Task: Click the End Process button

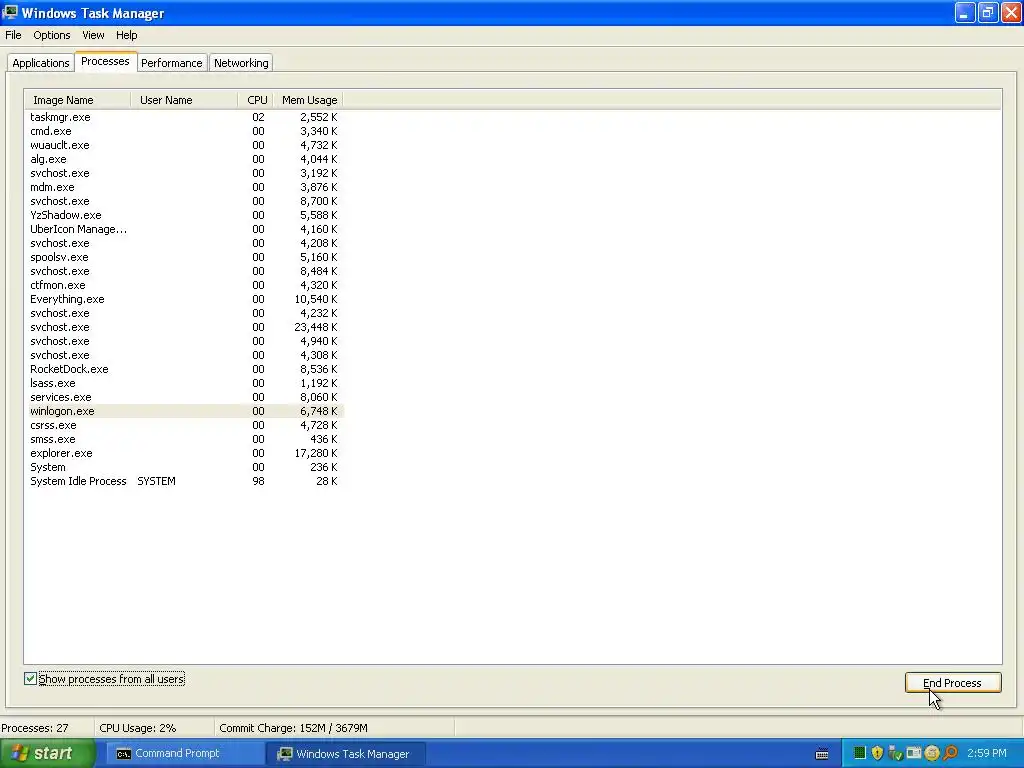Action: point(952,682)
